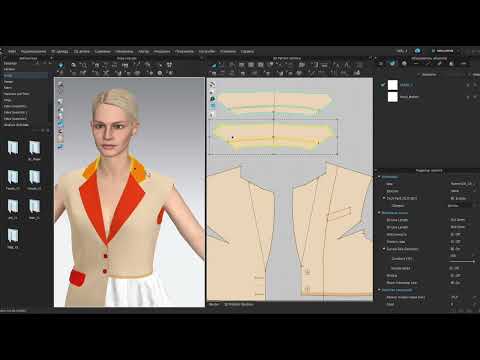Select the welt pocket shape on right front pattern
The width and height of the screenshot is (480, 360).
pyautogui.click(x=339, y=214)
